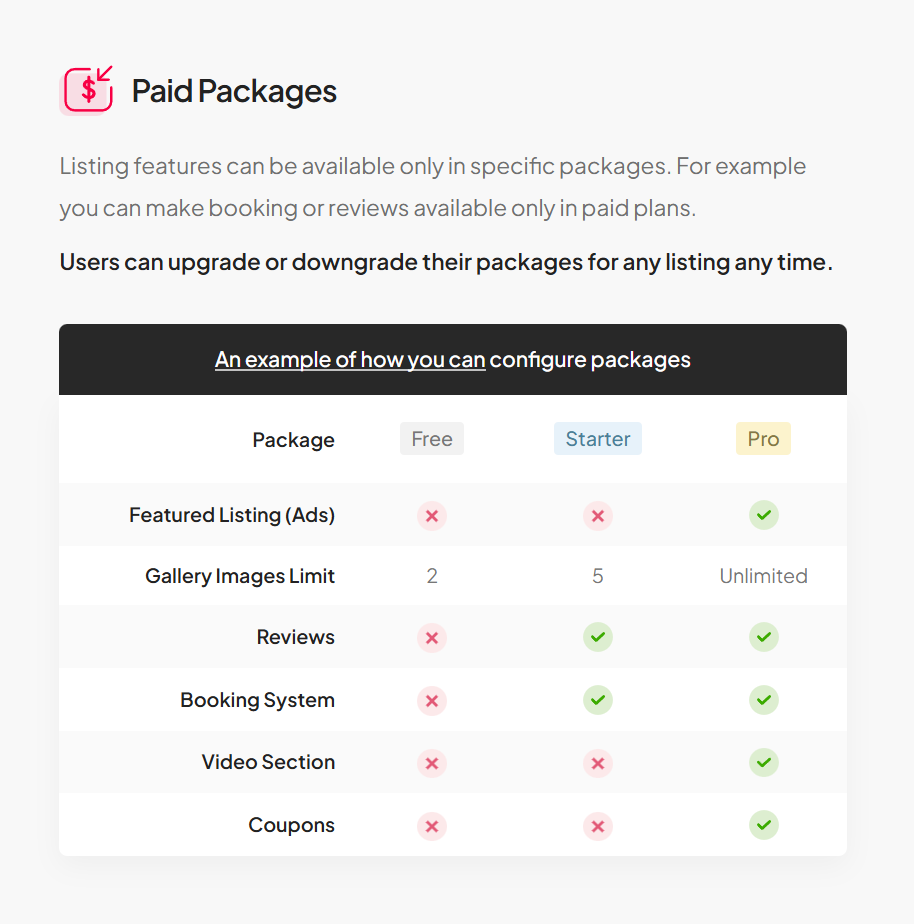Click the red cross for Free Featured Listing
Viewport: 914px width, 924px height.
(x=432, y=516)
